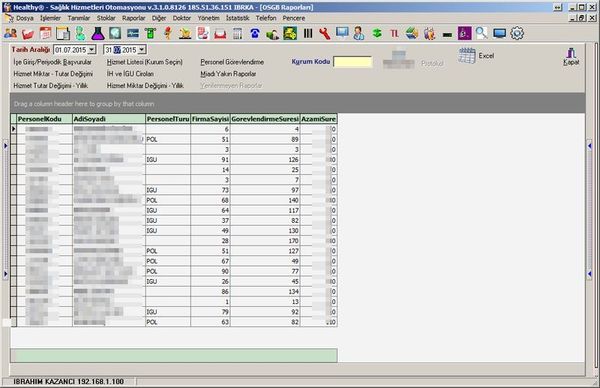Viewport: 600px width, 388px height.
Task: Open the skull x-ray radiology icon
Action: 115,33
